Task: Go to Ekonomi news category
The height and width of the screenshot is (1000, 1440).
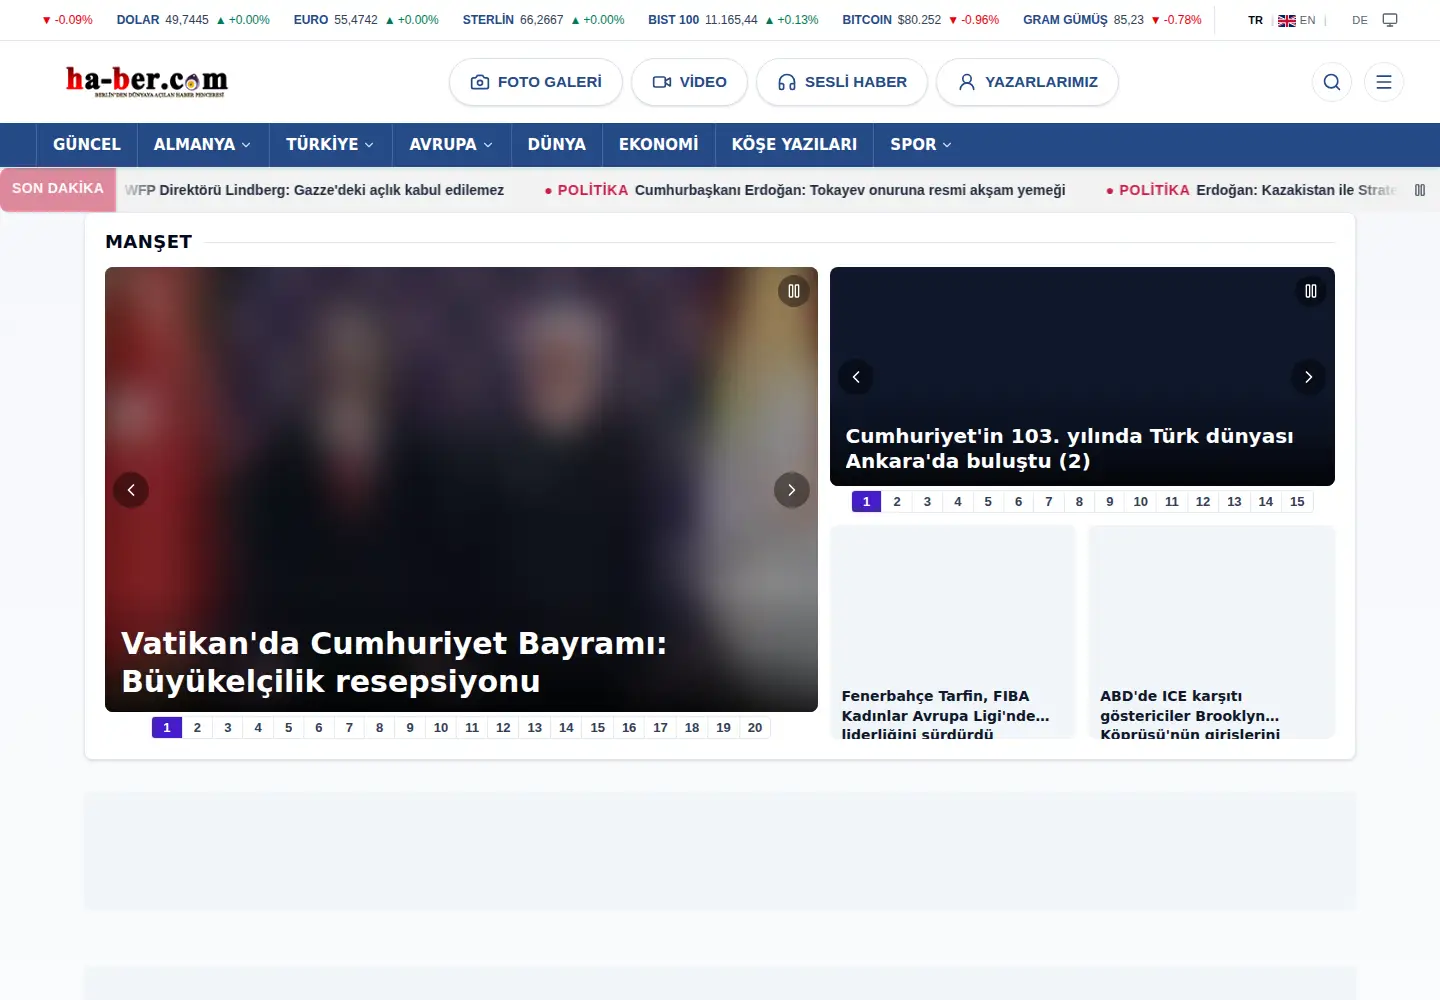Action: 659,144
